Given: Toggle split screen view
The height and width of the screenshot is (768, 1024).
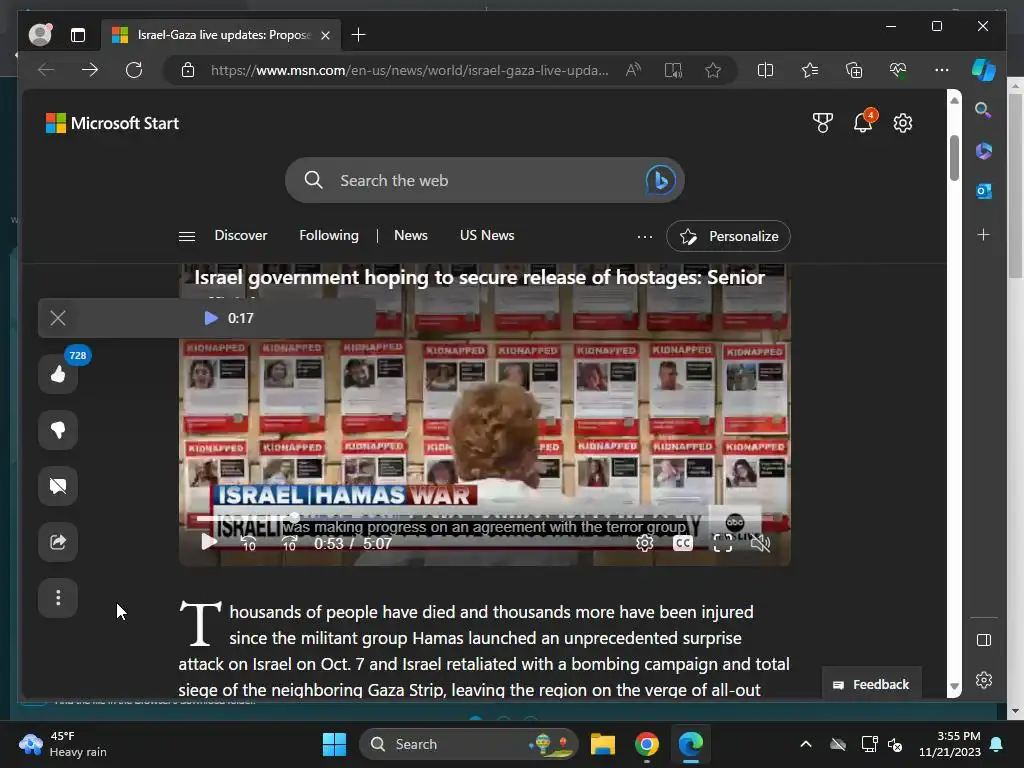Looking at the screenshot, I should [x=765, y=70].
